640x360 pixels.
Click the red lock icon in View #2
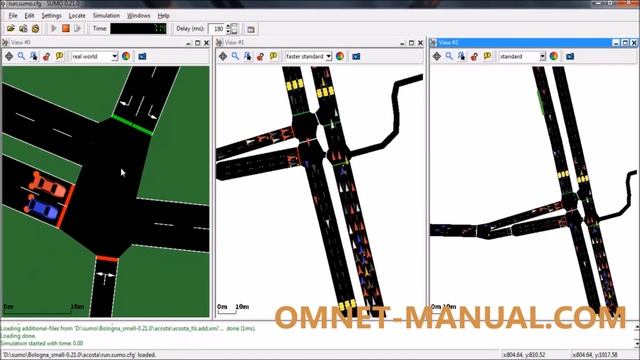pos(474,56)
